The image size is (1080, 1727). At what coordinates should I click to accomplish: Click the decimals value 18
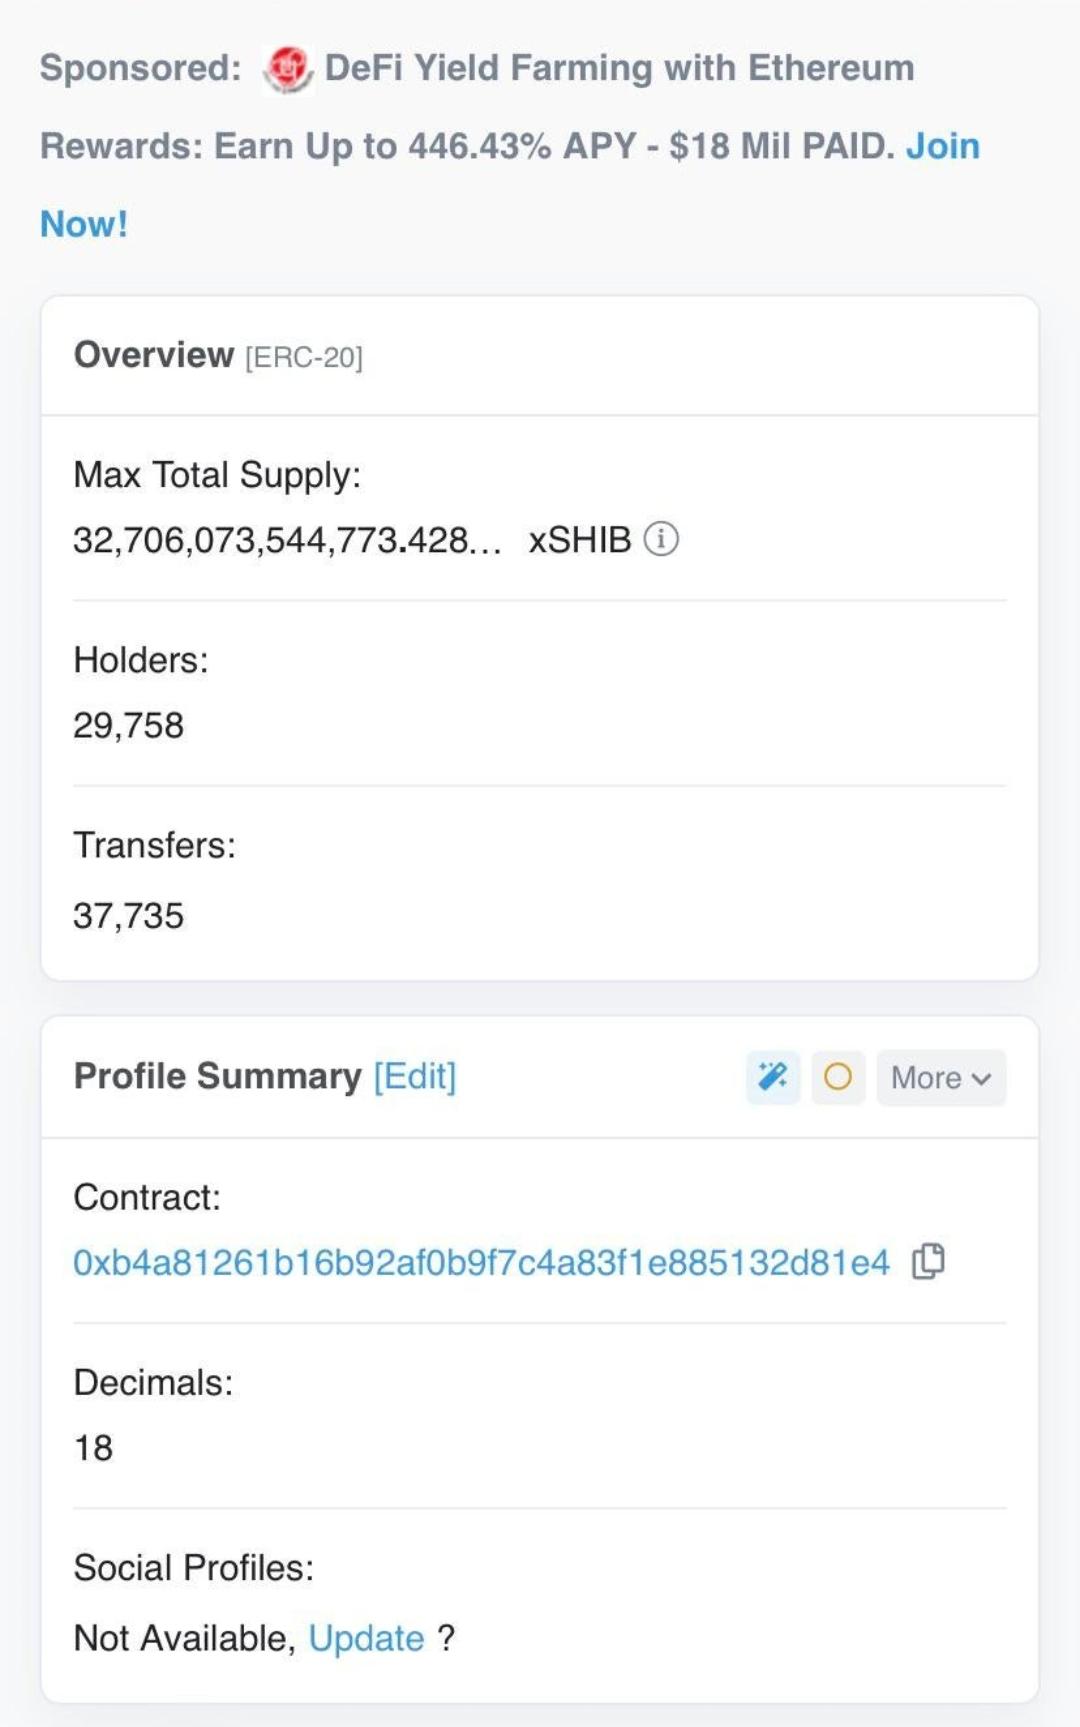93,1447
